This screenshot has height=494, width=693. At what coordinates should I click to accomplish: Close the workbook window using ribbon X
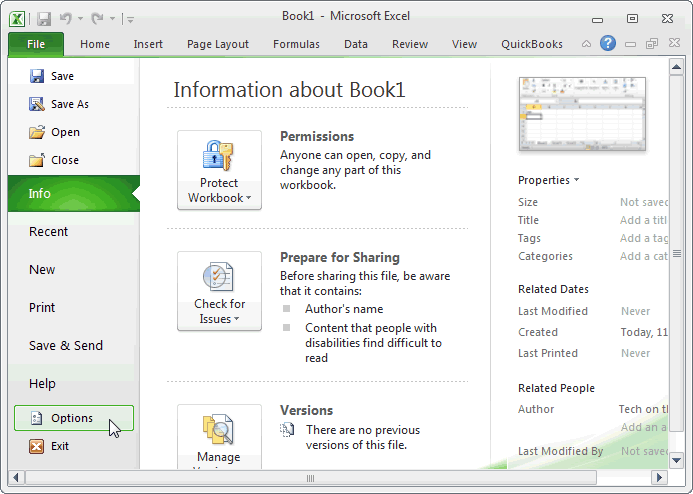(674, 43)
